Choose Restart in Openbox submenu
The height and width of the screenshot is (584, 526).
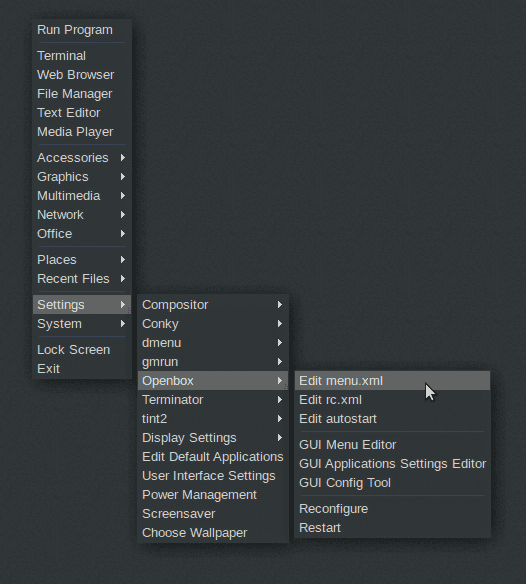pos(392,528)
